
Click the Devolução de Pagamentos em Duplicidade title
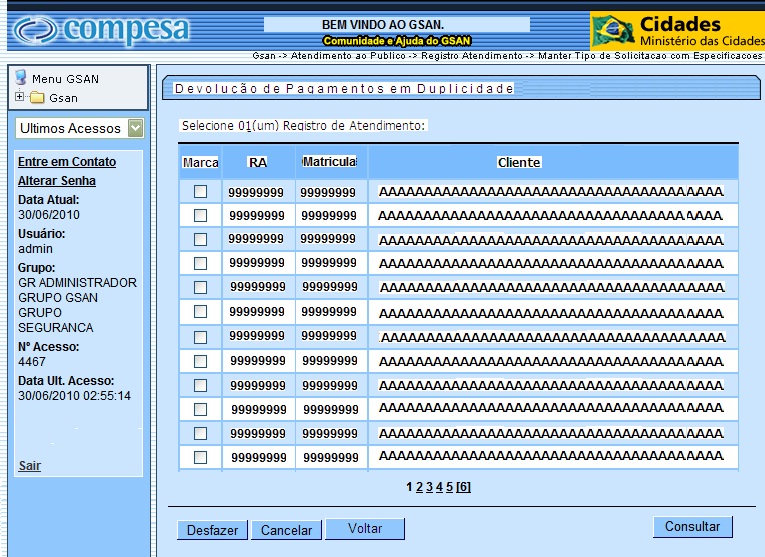point(344,89)
